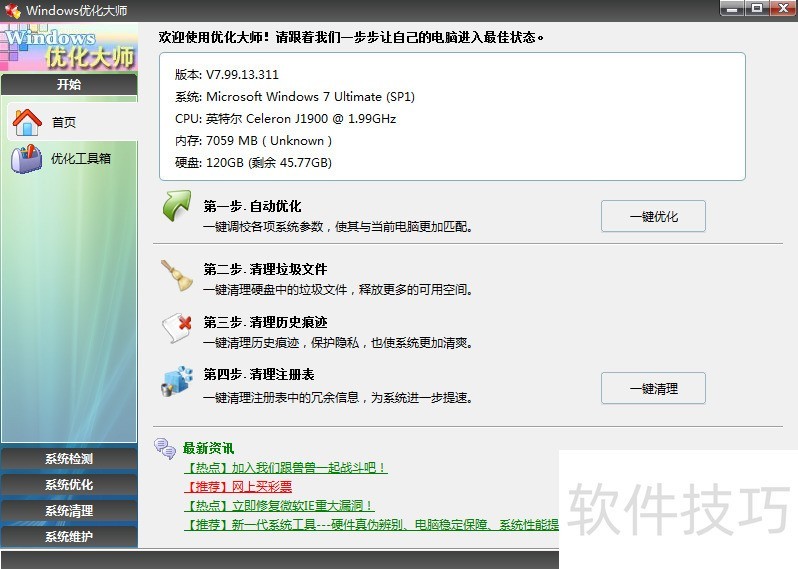The image size is (798, 569).
Task: Maximize the Windows优化大师 window
Action: point(757,8)
